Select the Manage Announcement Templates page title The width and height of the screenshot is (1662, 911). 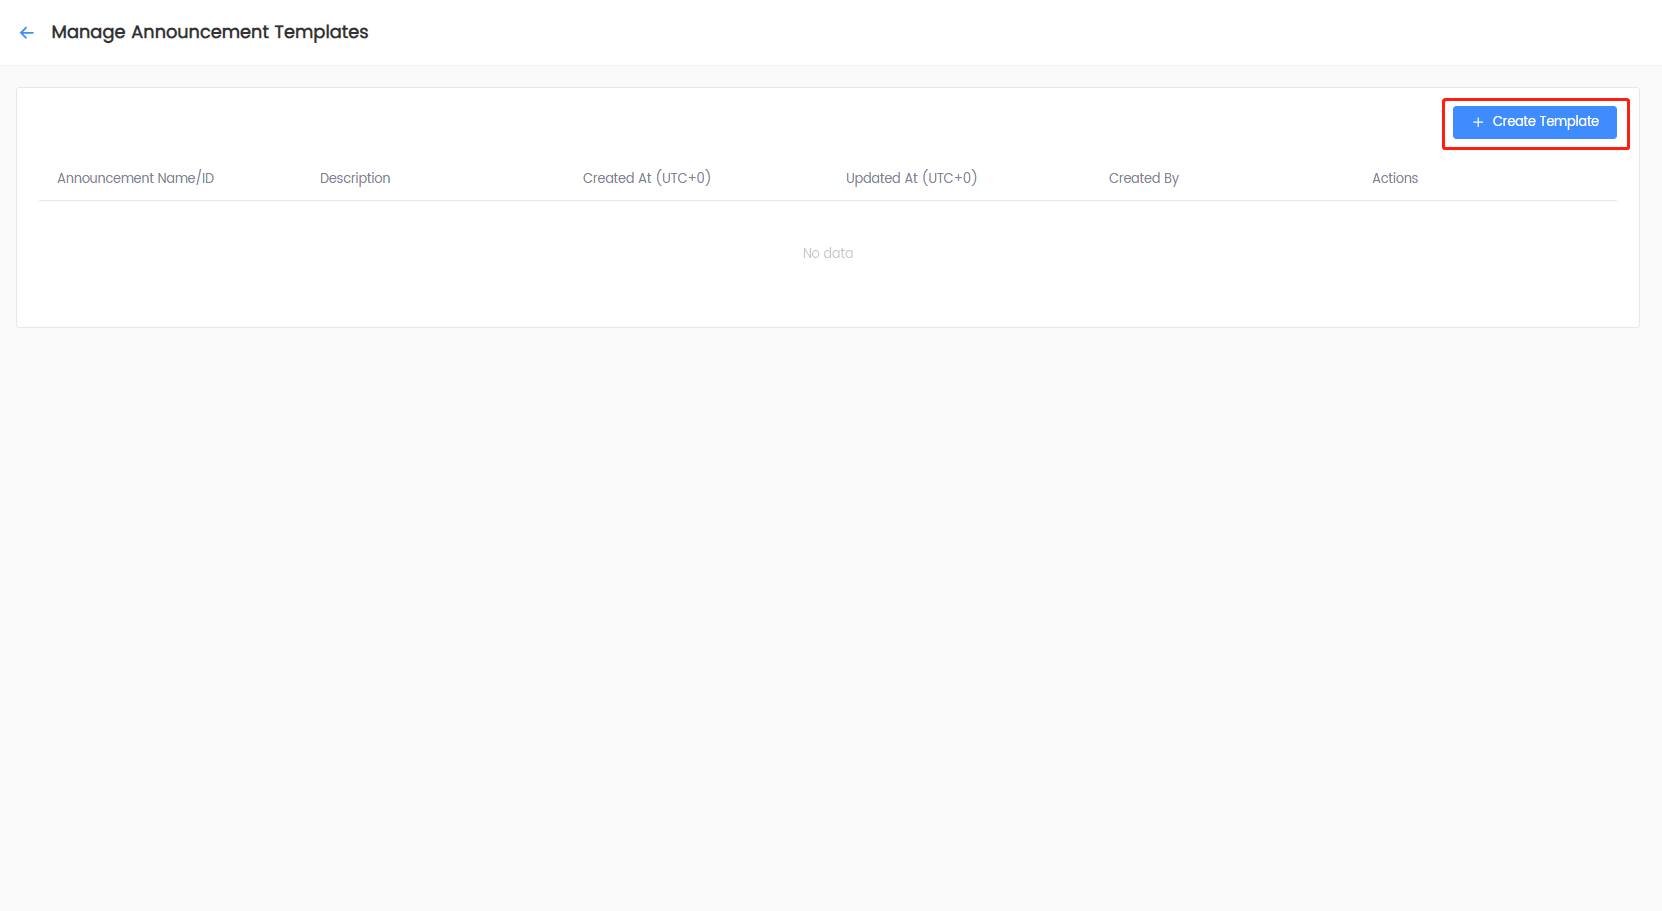tap(209, 32)
